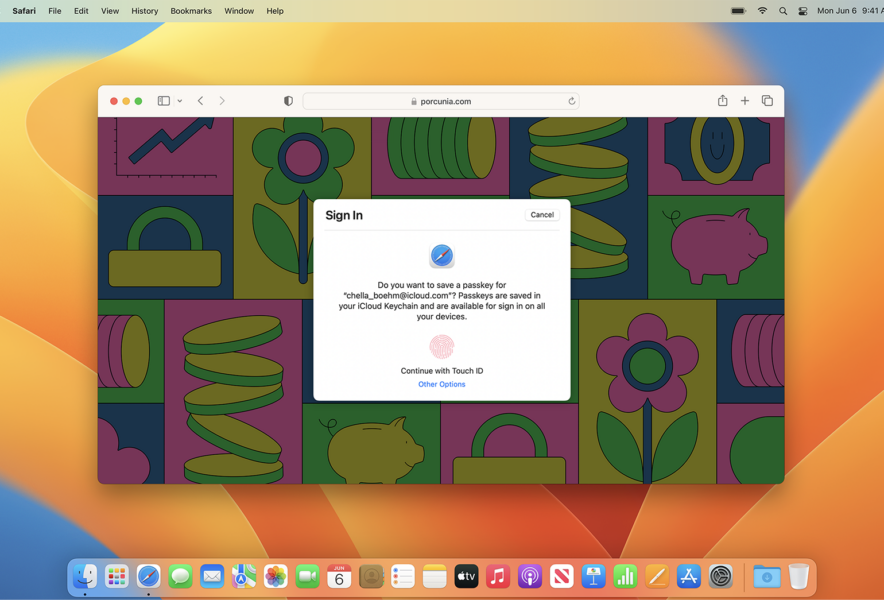Open Messages from the Dock

(180, 576)
